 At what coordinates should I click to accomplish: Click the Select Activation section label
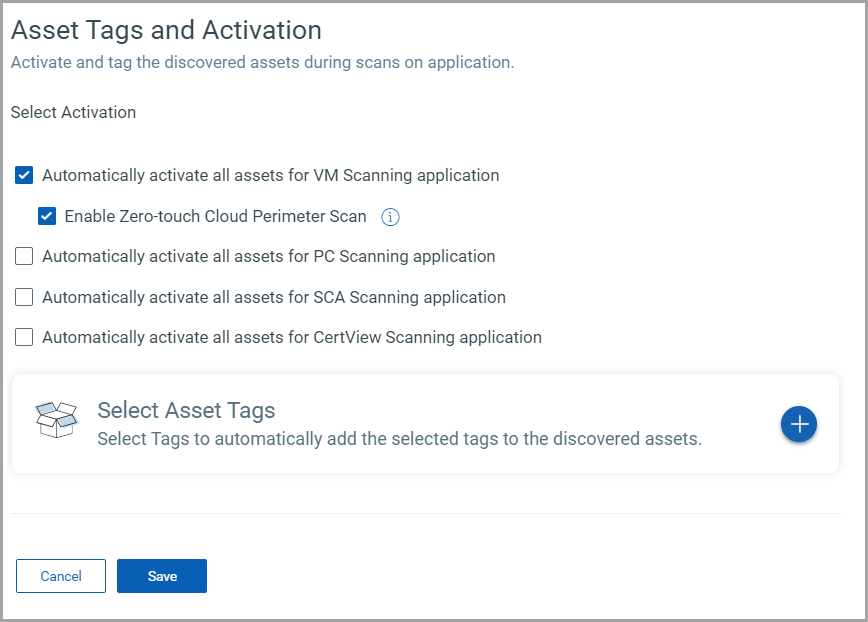[73, 112]
